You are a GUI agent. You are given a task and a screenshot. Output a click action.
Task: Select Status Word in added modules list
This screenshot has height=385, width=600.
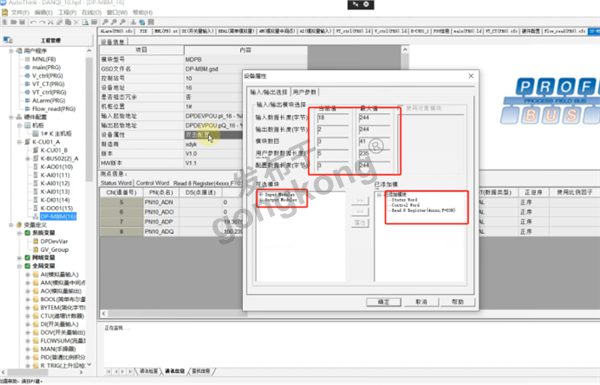tap(404, 200)
